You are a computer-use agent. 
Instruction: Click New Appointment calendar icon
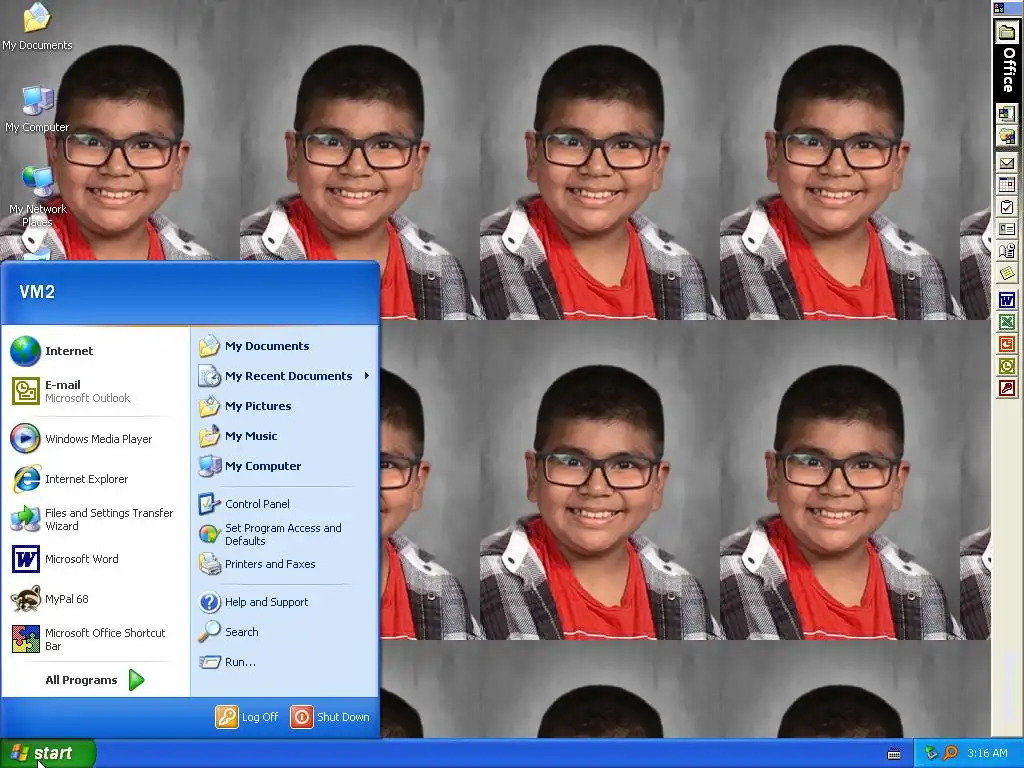1006,185
